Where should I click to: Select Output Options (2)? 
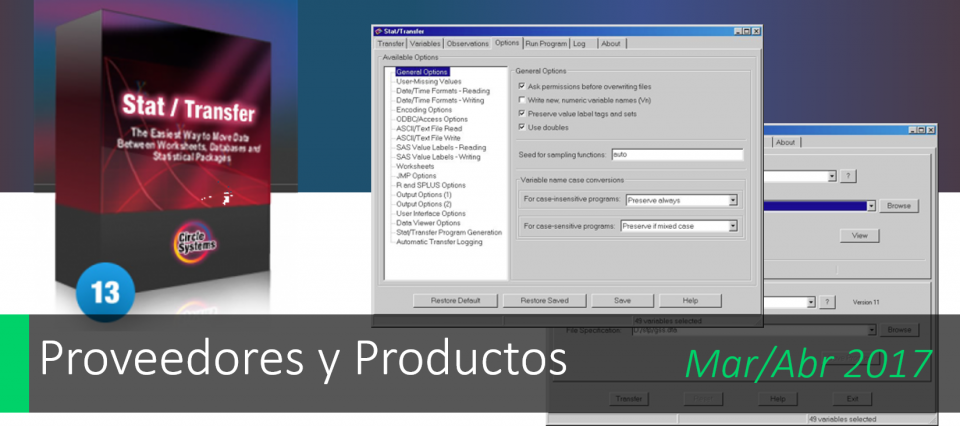424,204
